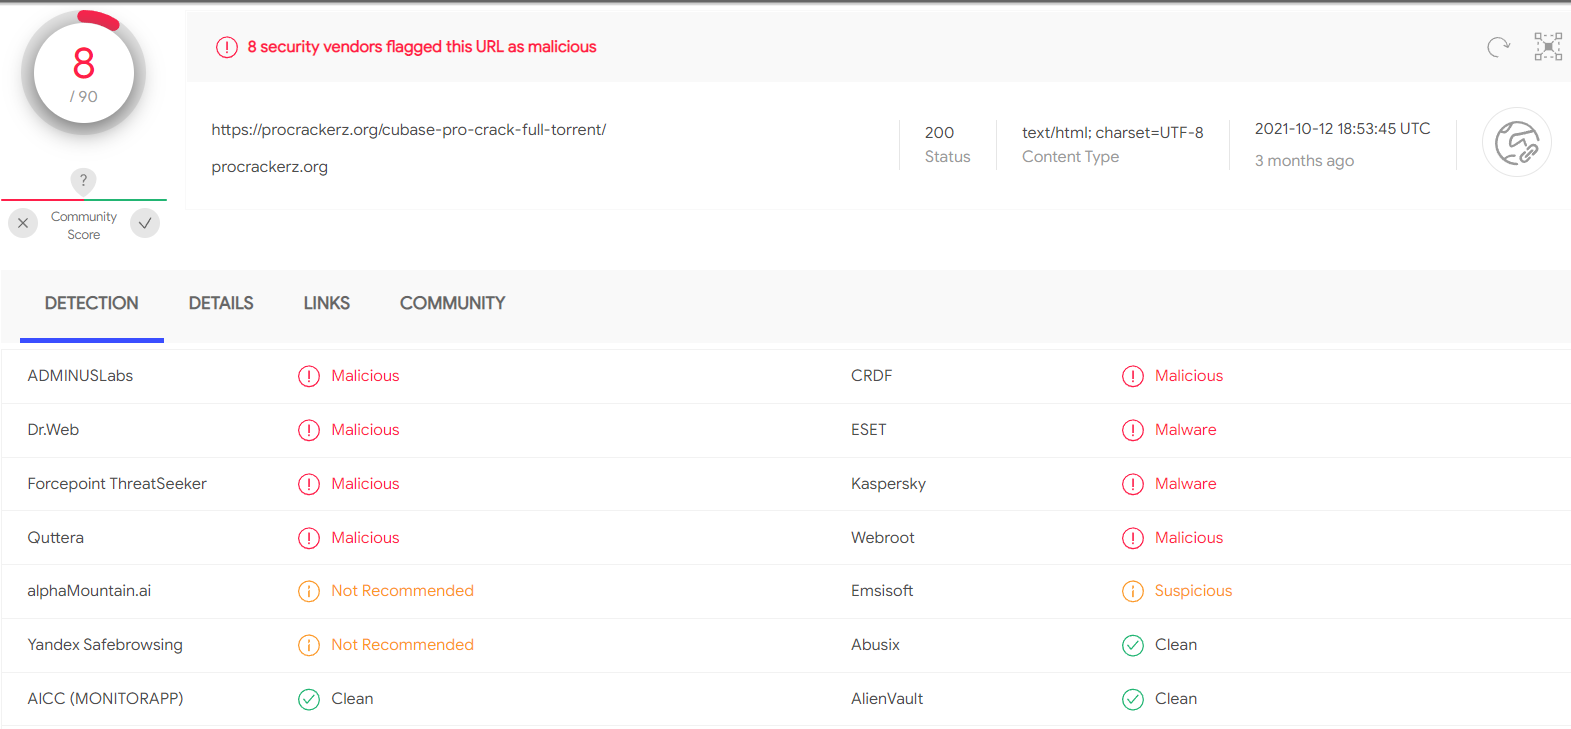The width and height of the screenshot is (1571, 729).
Task: Select the Abusix vendor name
Action: click(875, 645)
